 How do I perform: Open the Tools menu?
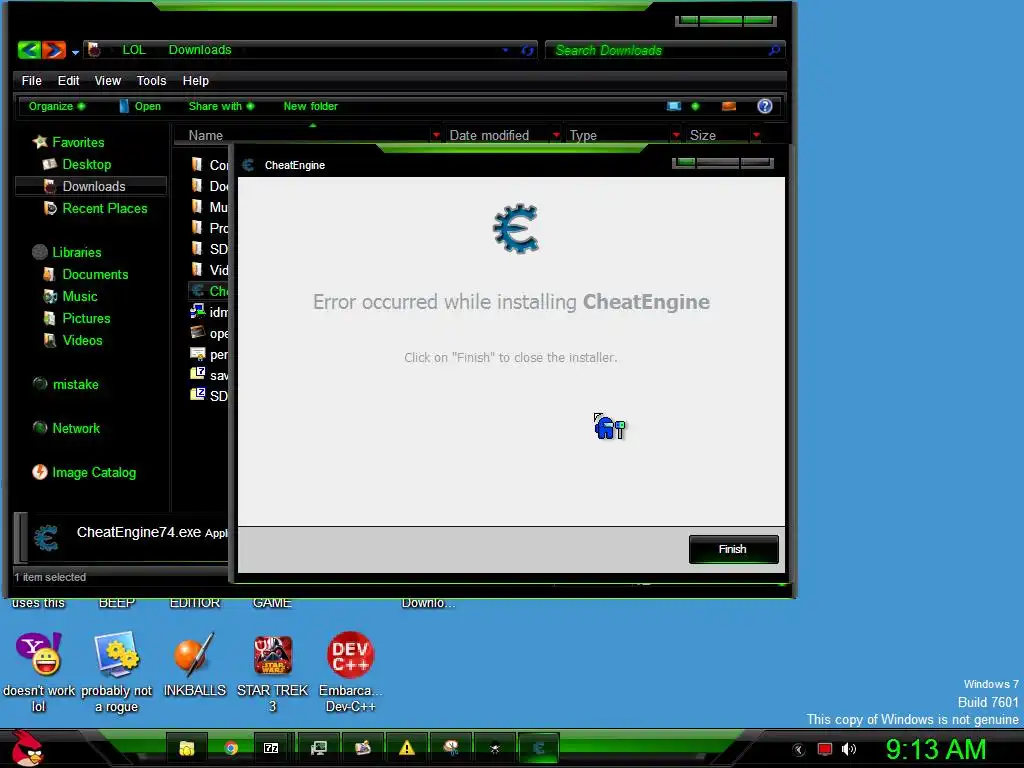pos(151,80)
